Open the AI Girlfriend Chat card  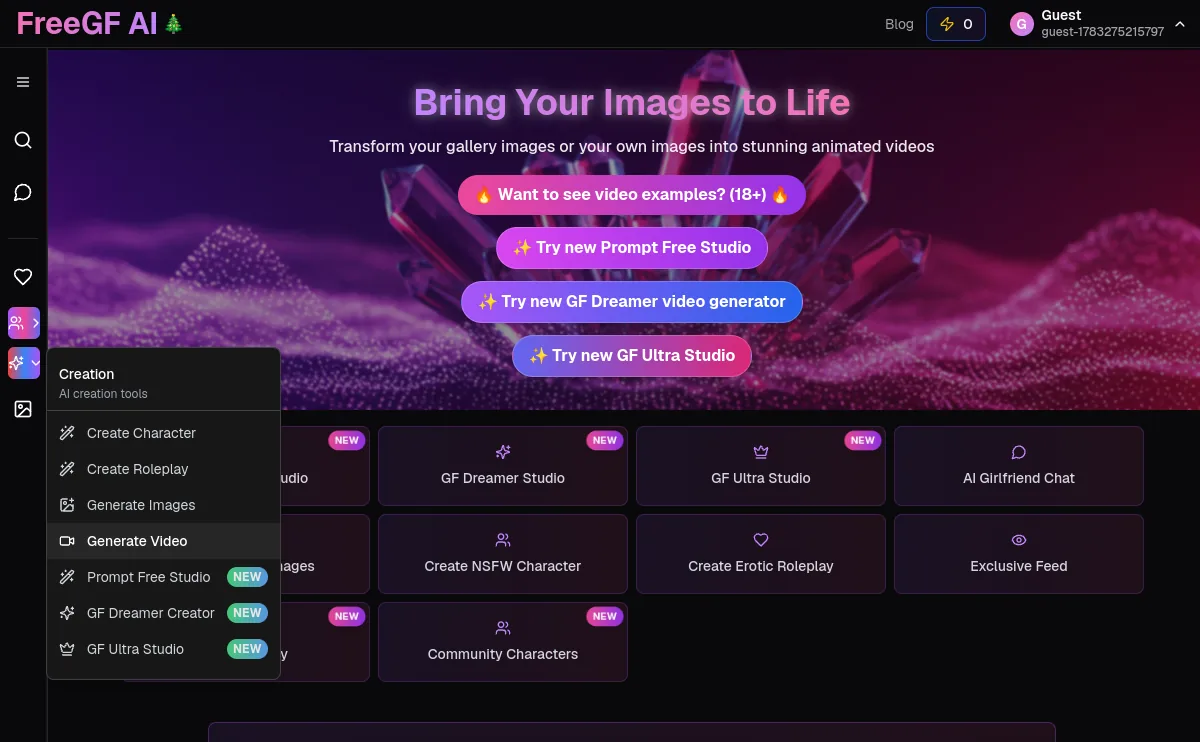coord(1019,466)
